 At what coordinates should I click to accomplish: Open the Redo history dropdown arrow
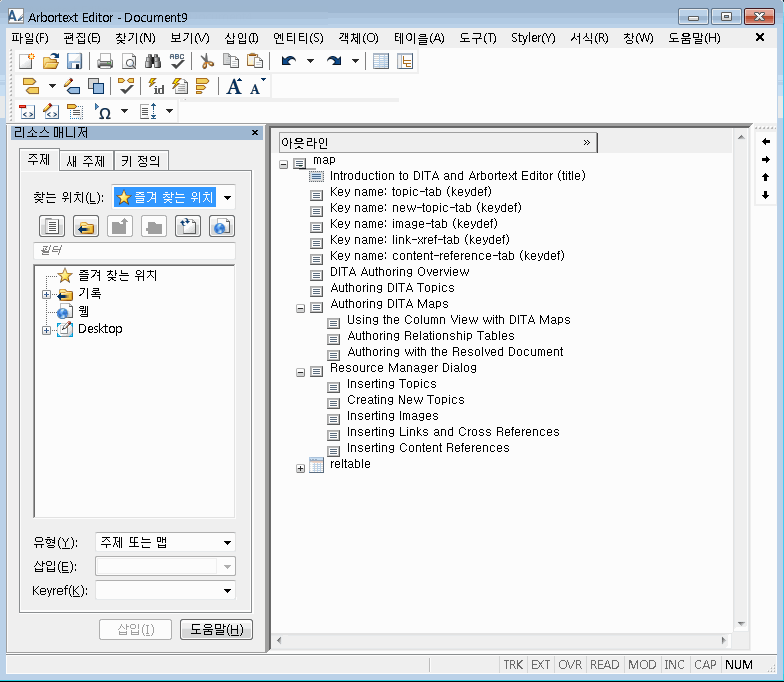click(356, 61)
